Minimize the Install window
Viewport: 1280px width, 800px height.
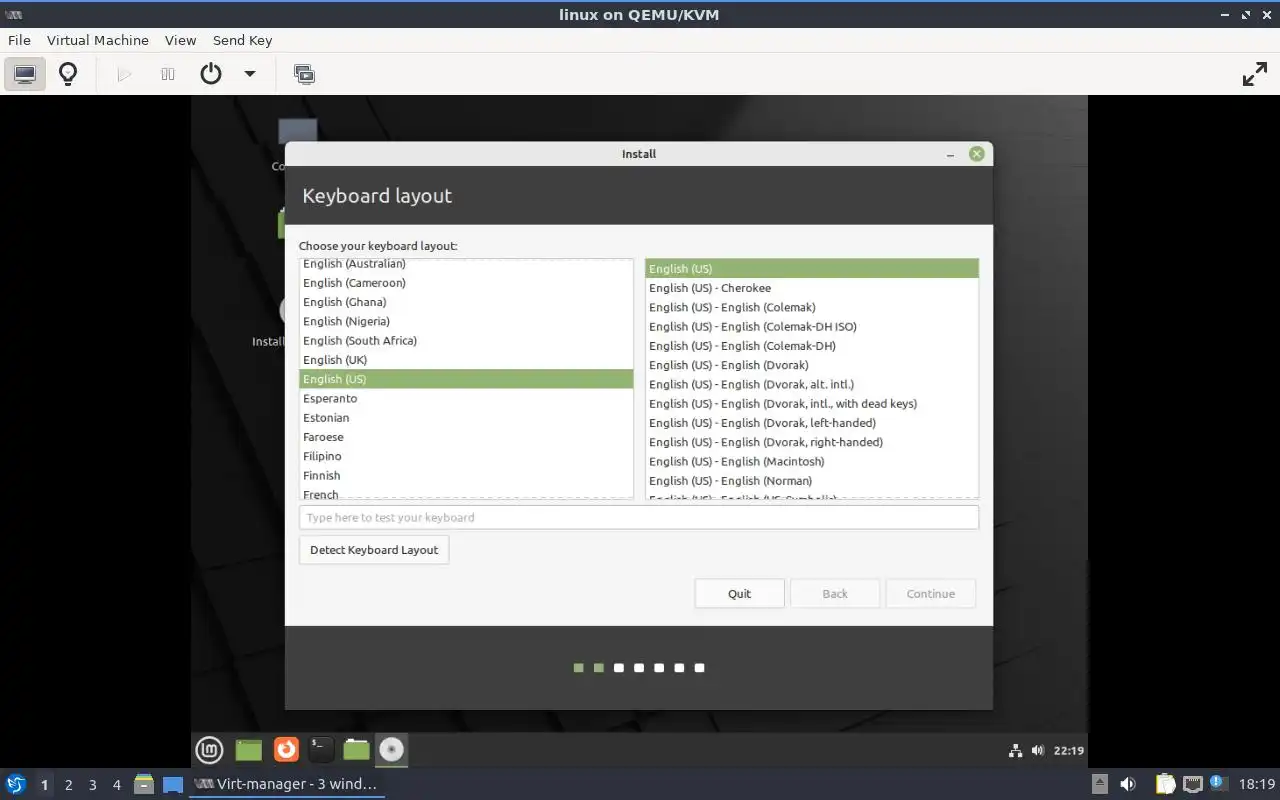click(x=951, y=154)
